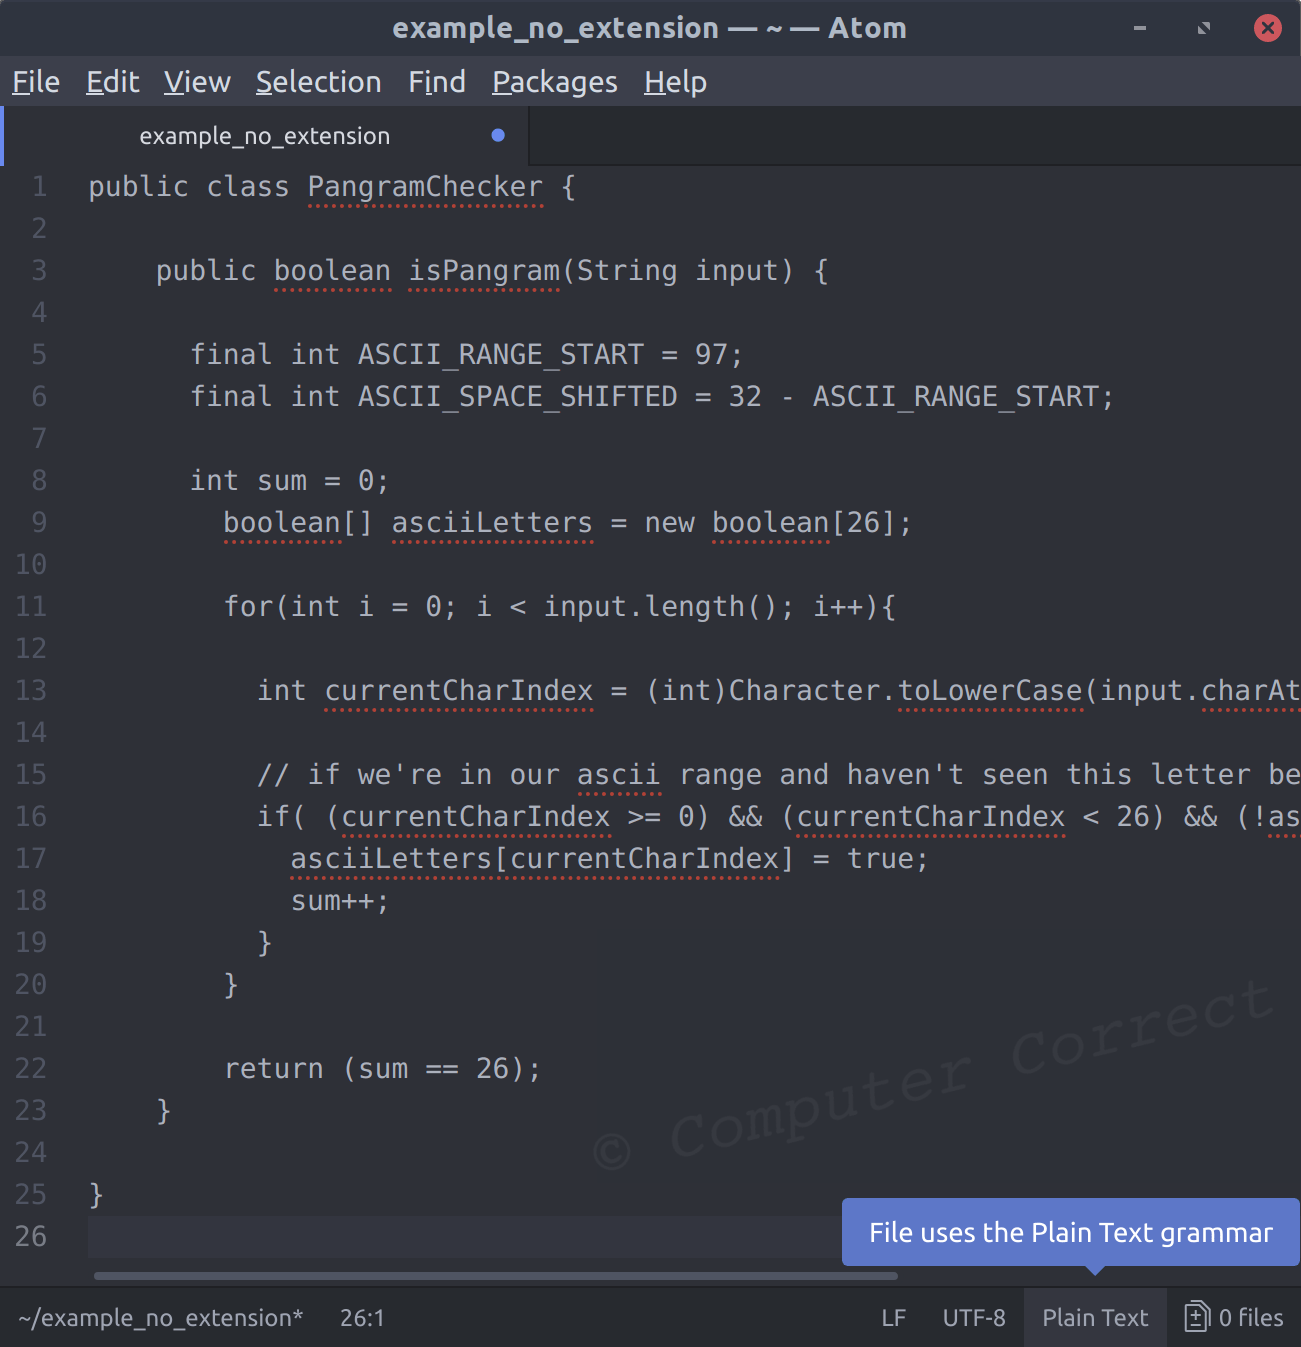Click line number 13 in gutter
This screenshot has height=1347, width=1301.
(x=31, y=690)
